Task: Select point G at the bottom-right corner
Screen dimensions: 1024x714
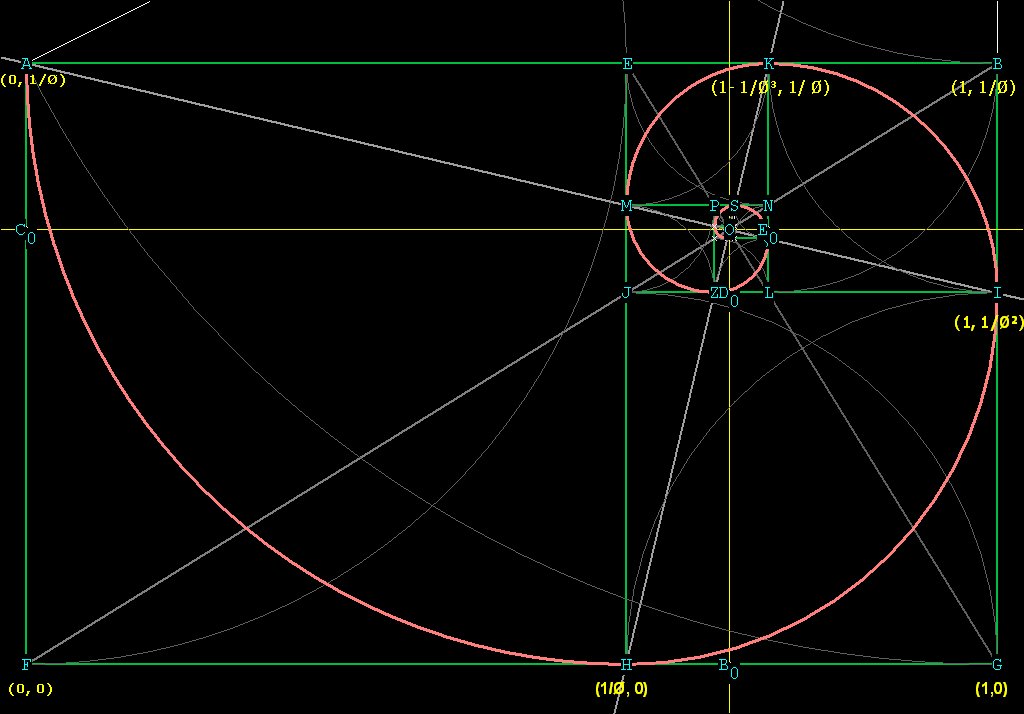Action: coord(996,663)
